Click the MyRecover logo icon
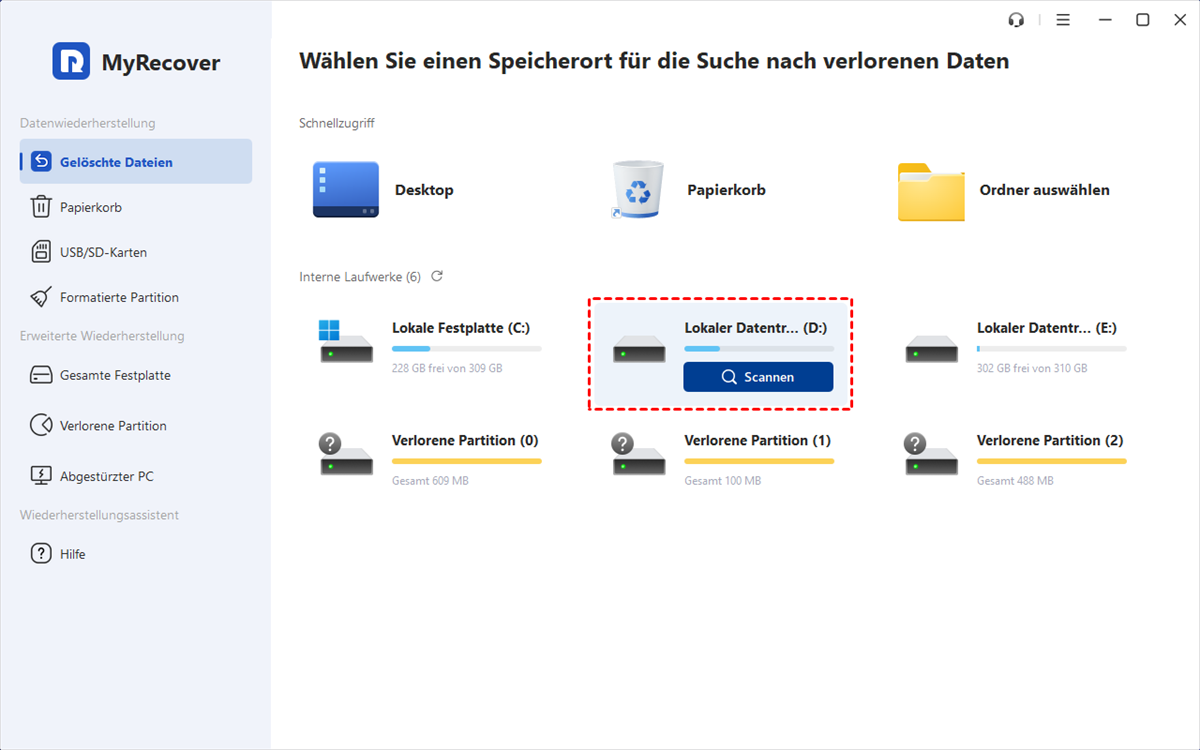This screenshot has width=1200, height=750. (x=71, y=62)
